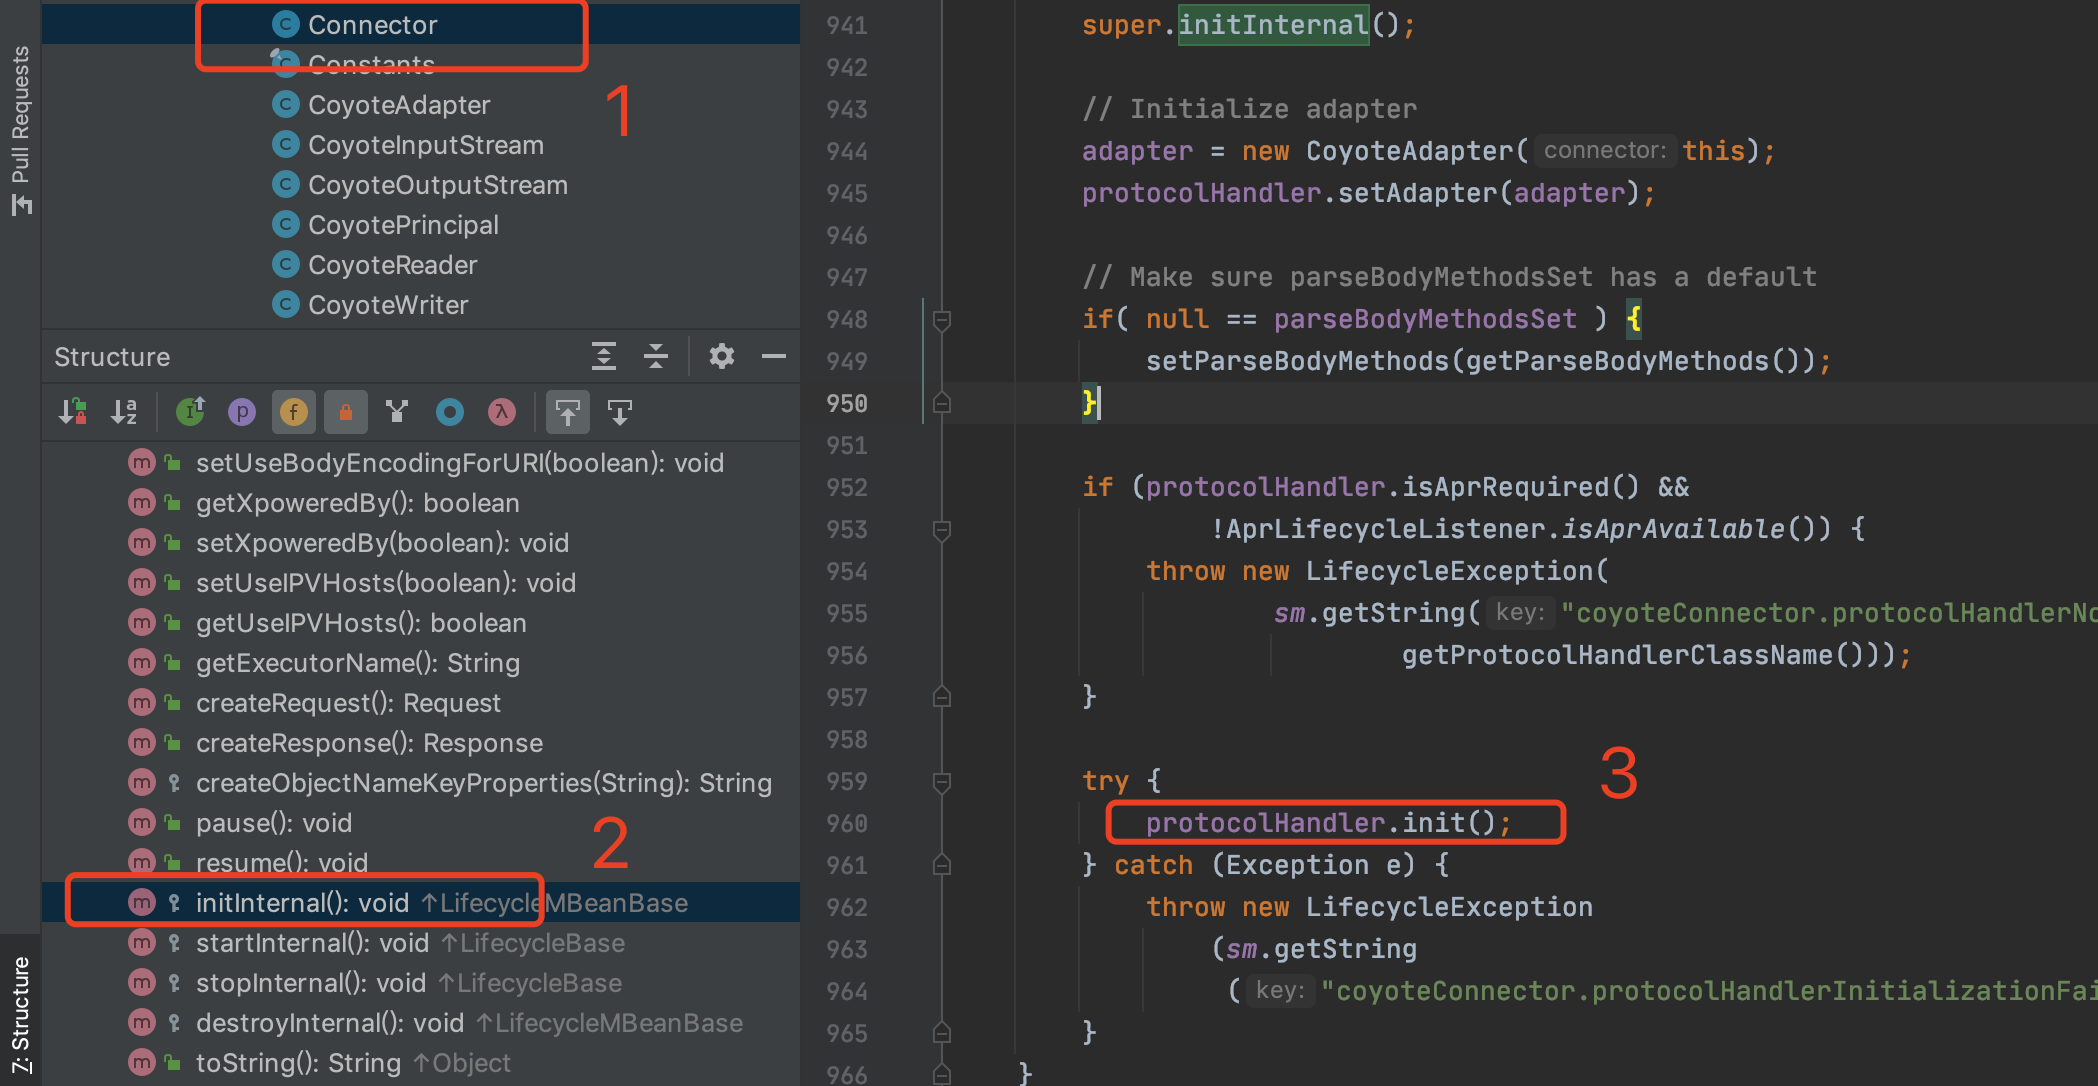Collapse the if block at line 948

pos(941,320)
